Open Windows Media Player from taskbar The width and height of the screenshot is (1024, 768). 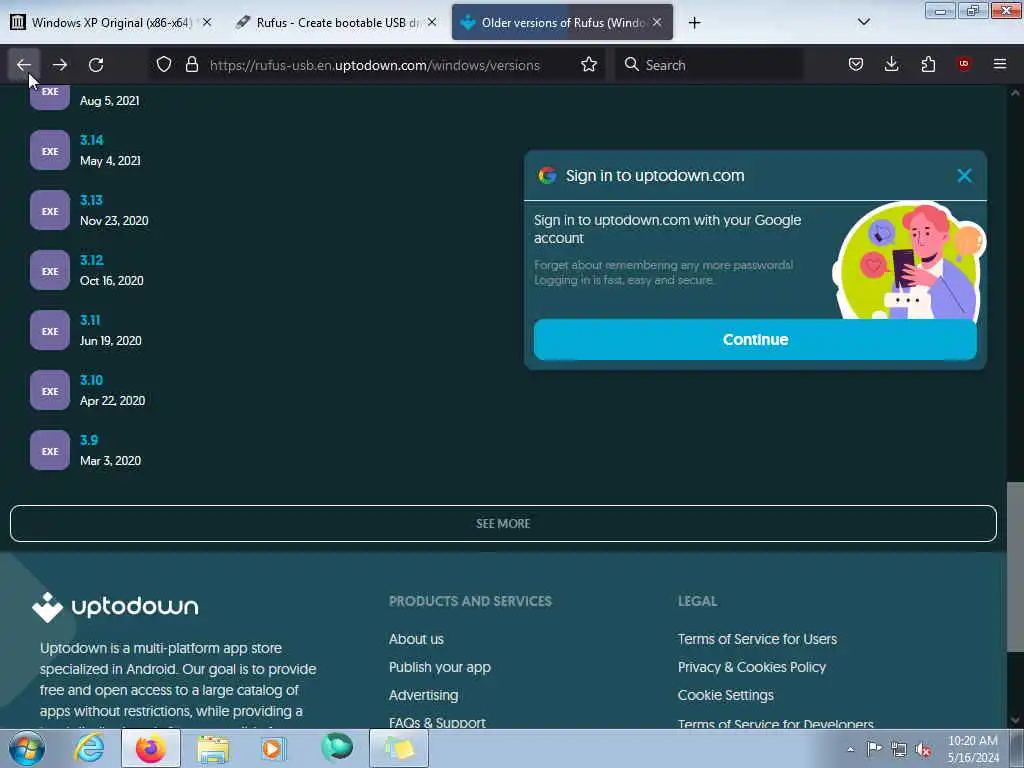tap(273, 748)
